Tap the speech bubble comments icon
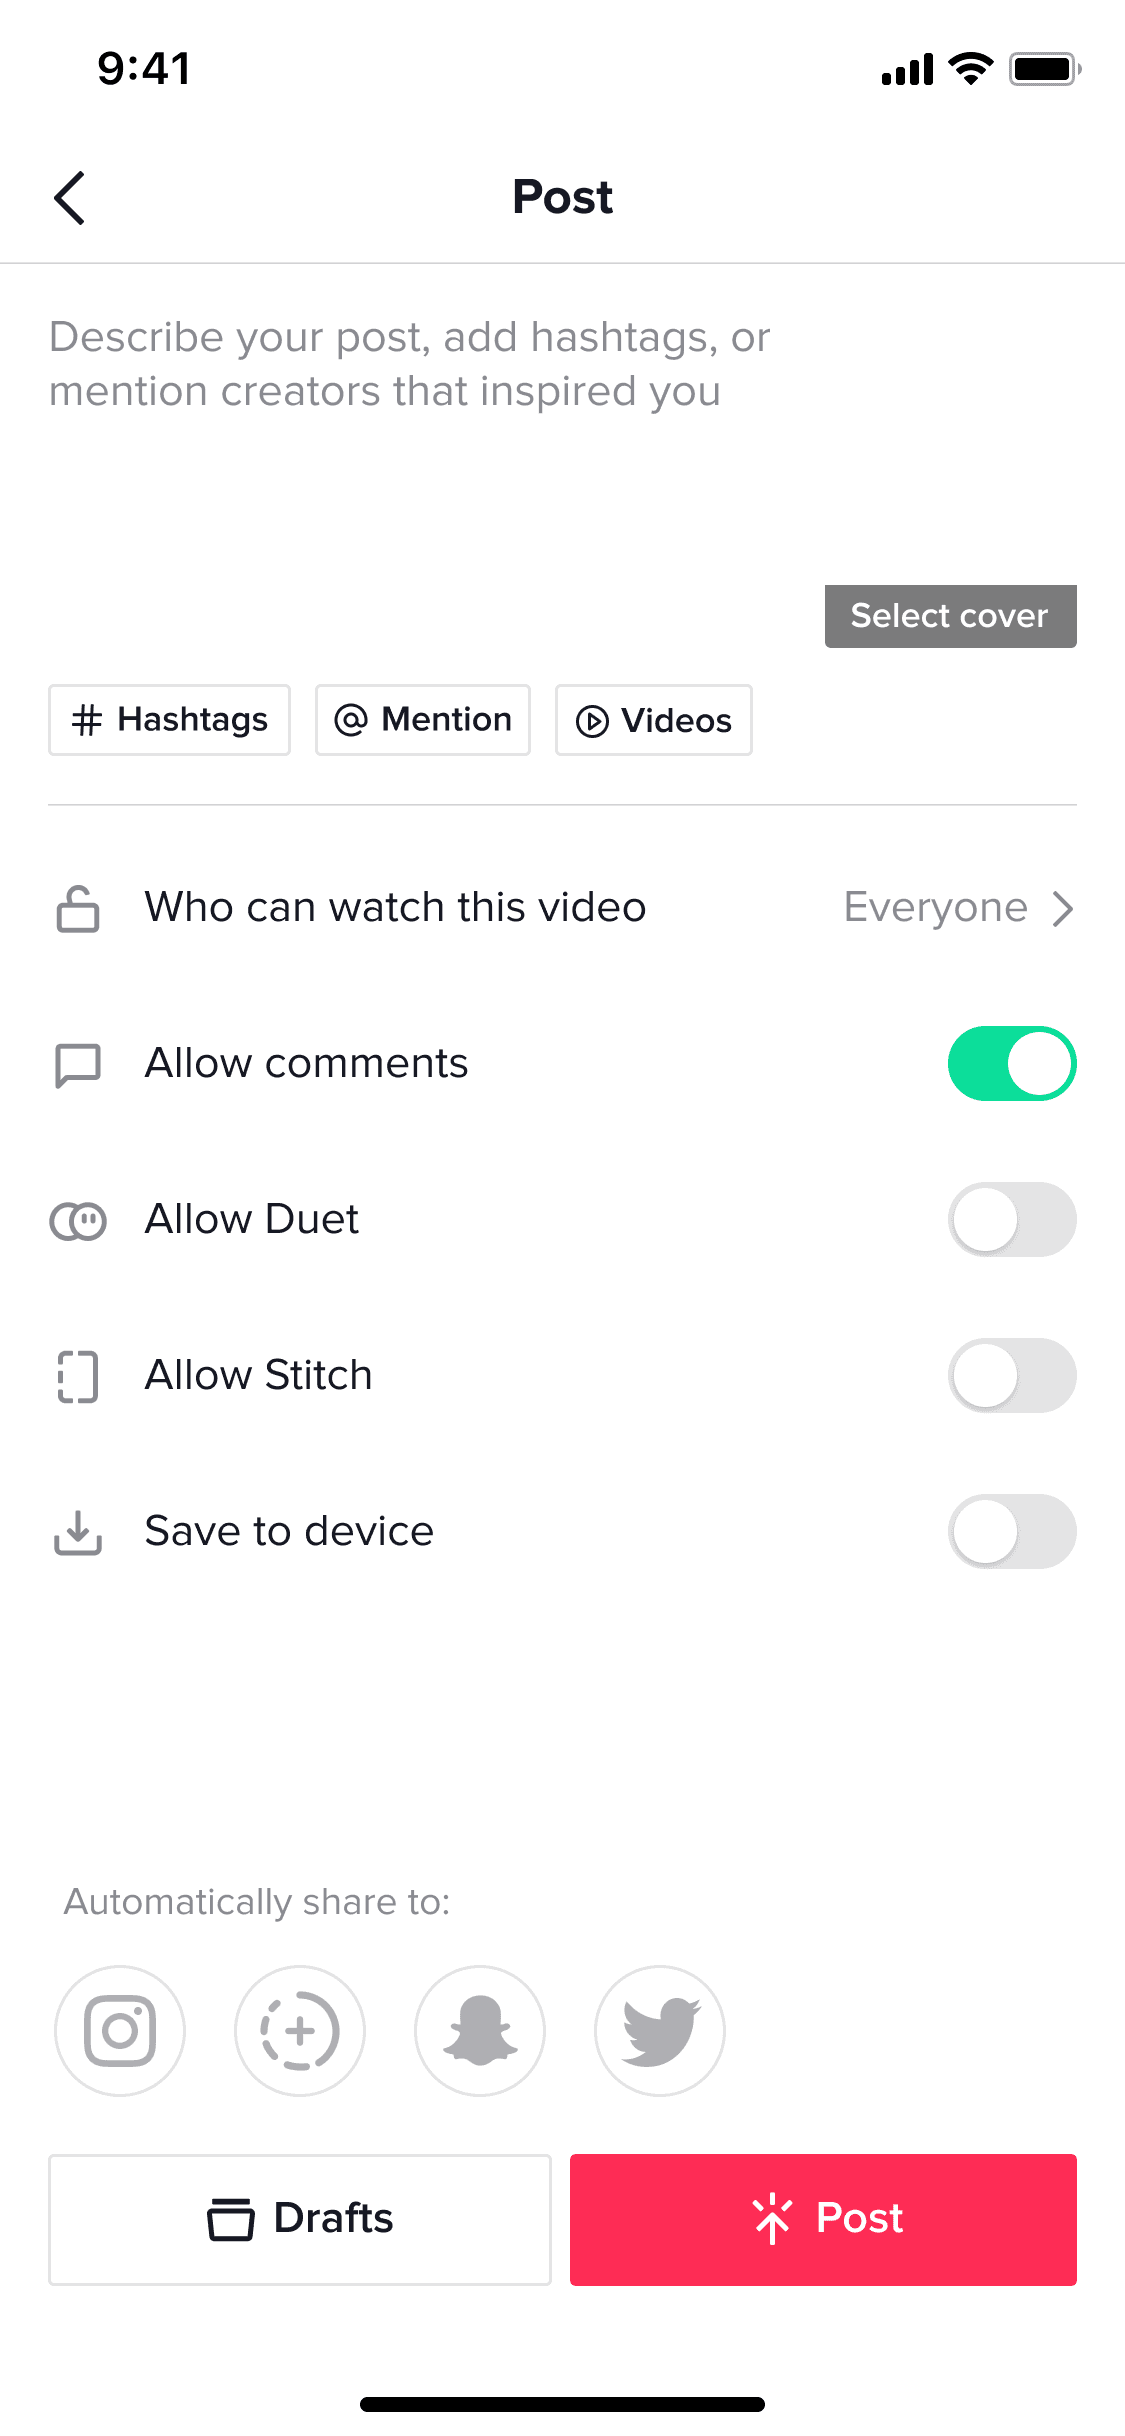1125x2436 pixels. (x=77, y=1065)
